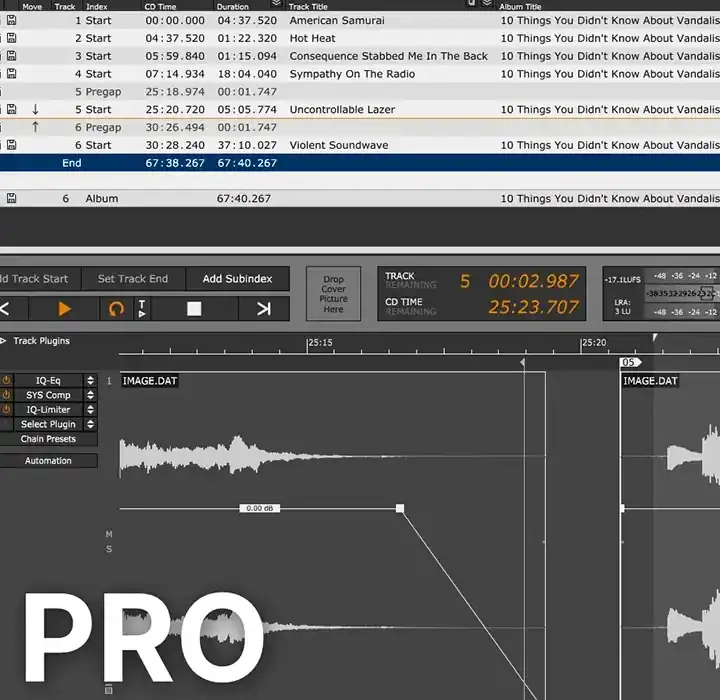Click the 00:02.987 track time readout
The width and height of the screenshot is (720, 700).
[x=533, y=281]
